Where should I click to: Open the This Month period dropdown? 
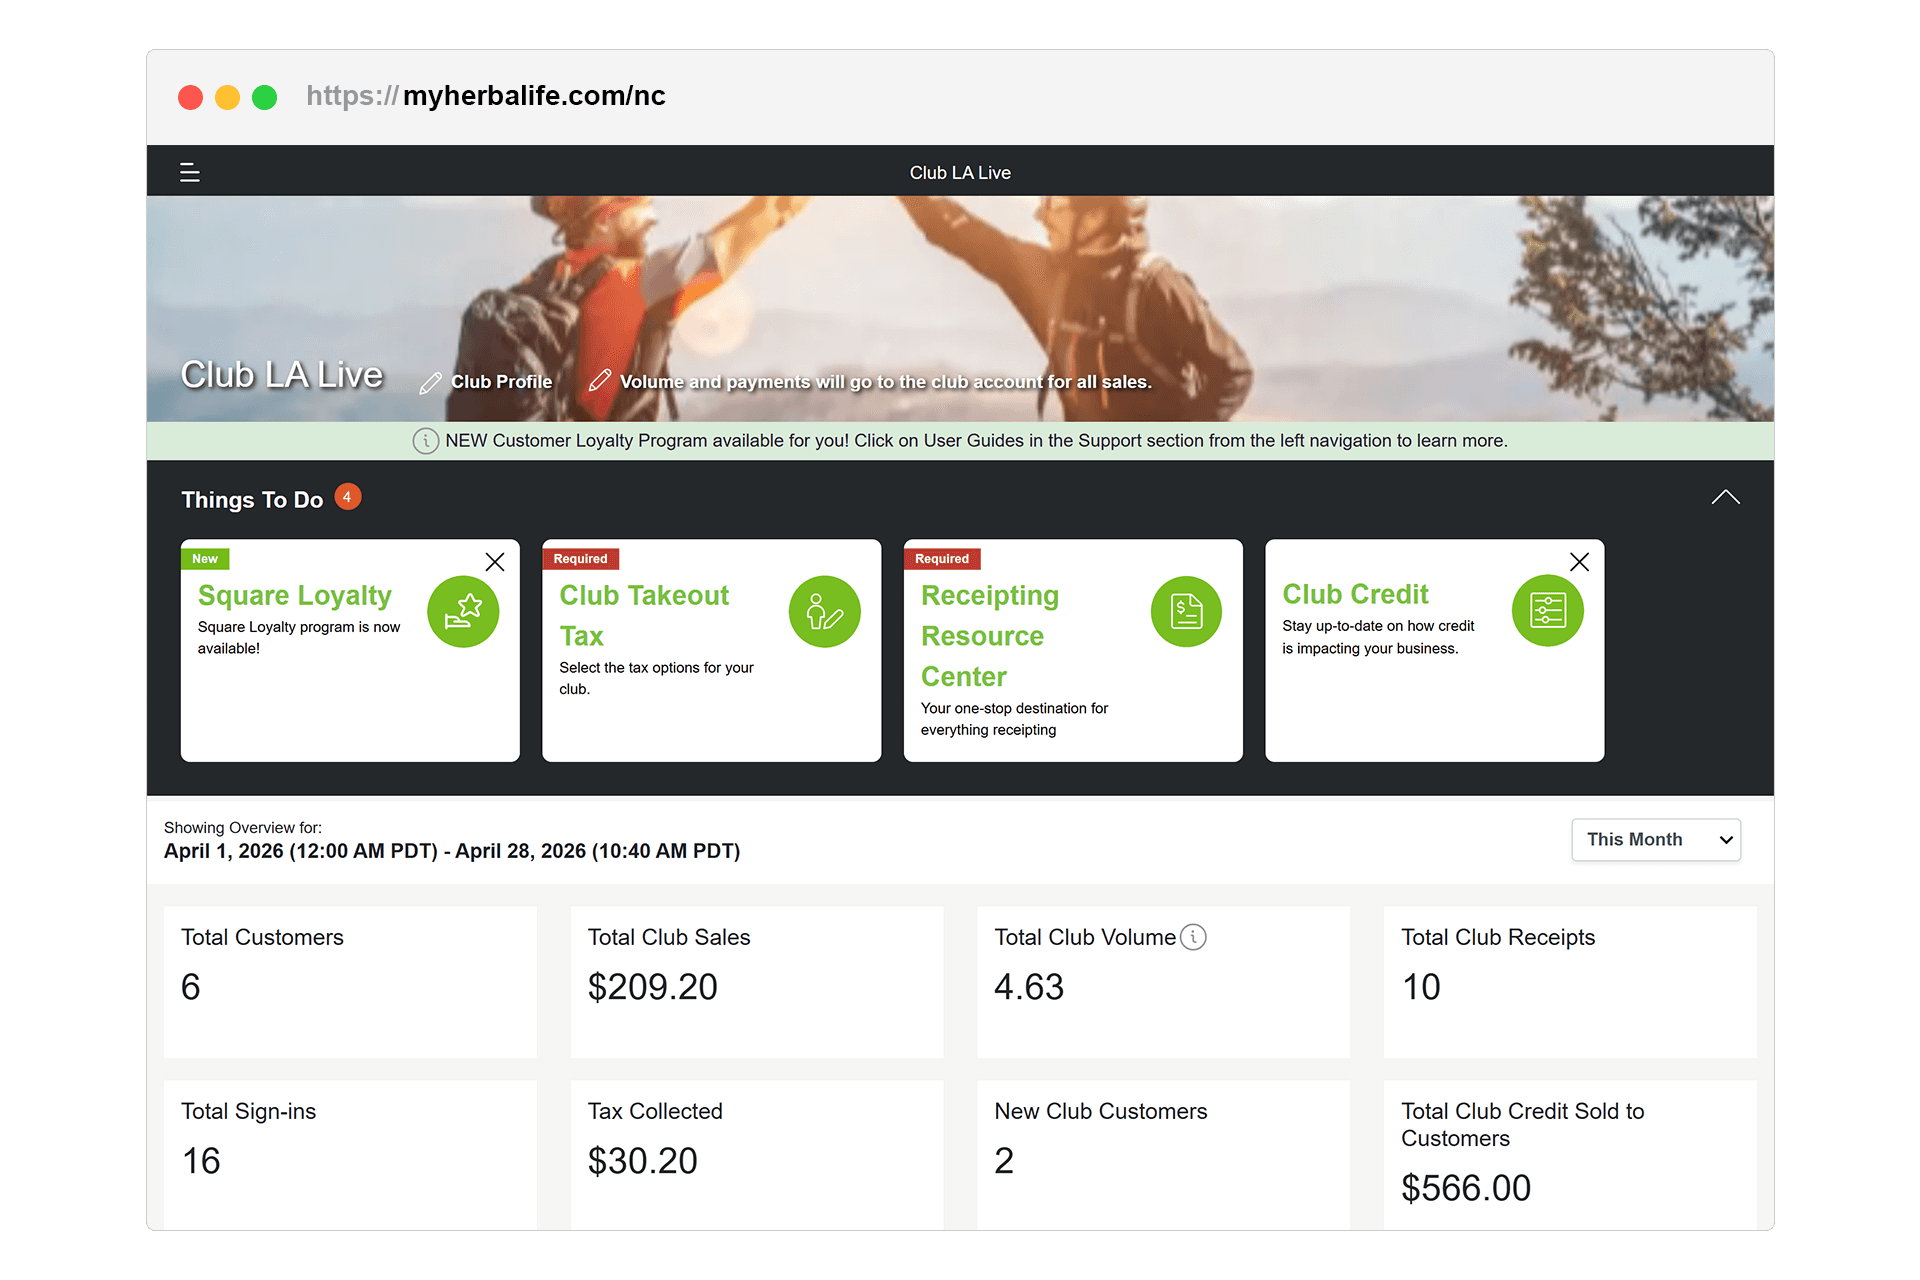coord(1655,840)
